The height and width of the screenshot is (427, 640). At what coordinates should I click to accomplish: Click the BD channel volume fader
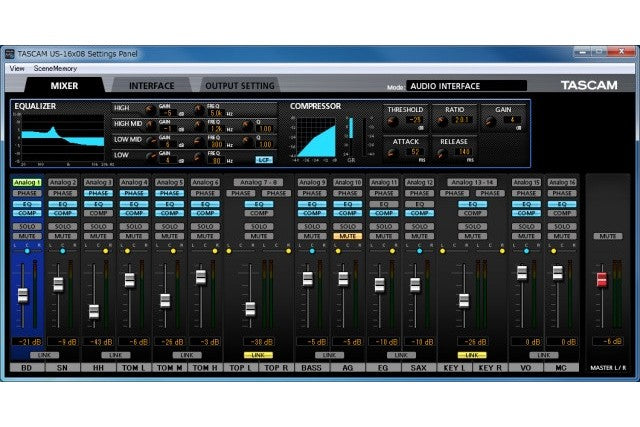pyautogui.click(x=23, y=295)
